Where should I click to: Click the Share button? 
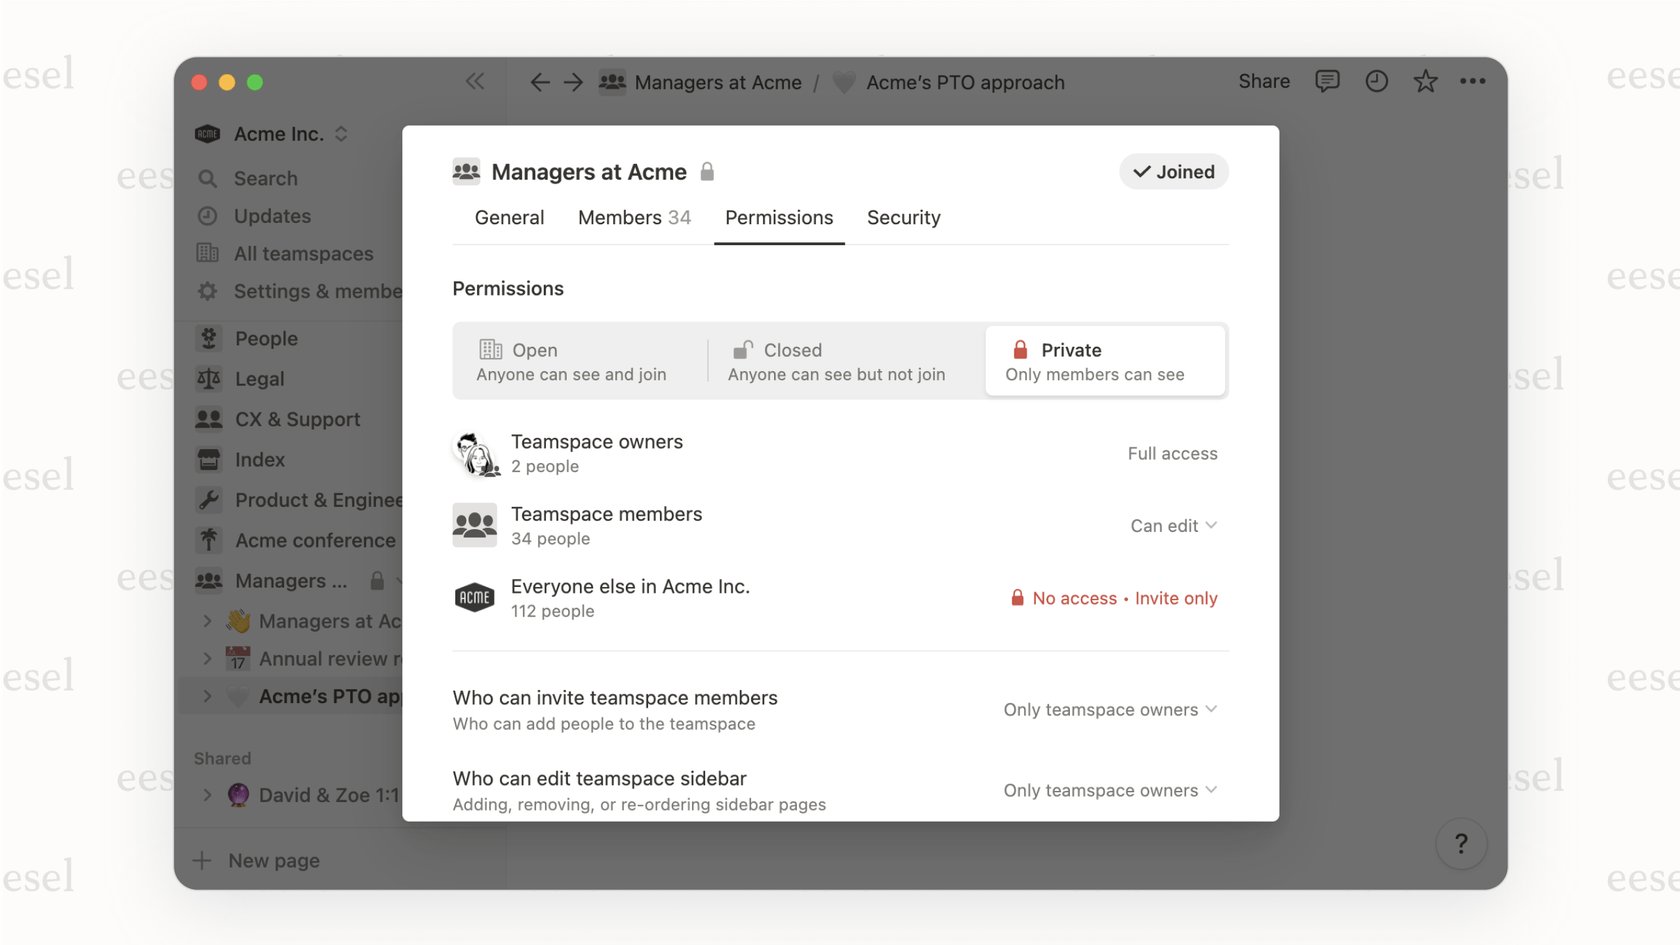1263,81
